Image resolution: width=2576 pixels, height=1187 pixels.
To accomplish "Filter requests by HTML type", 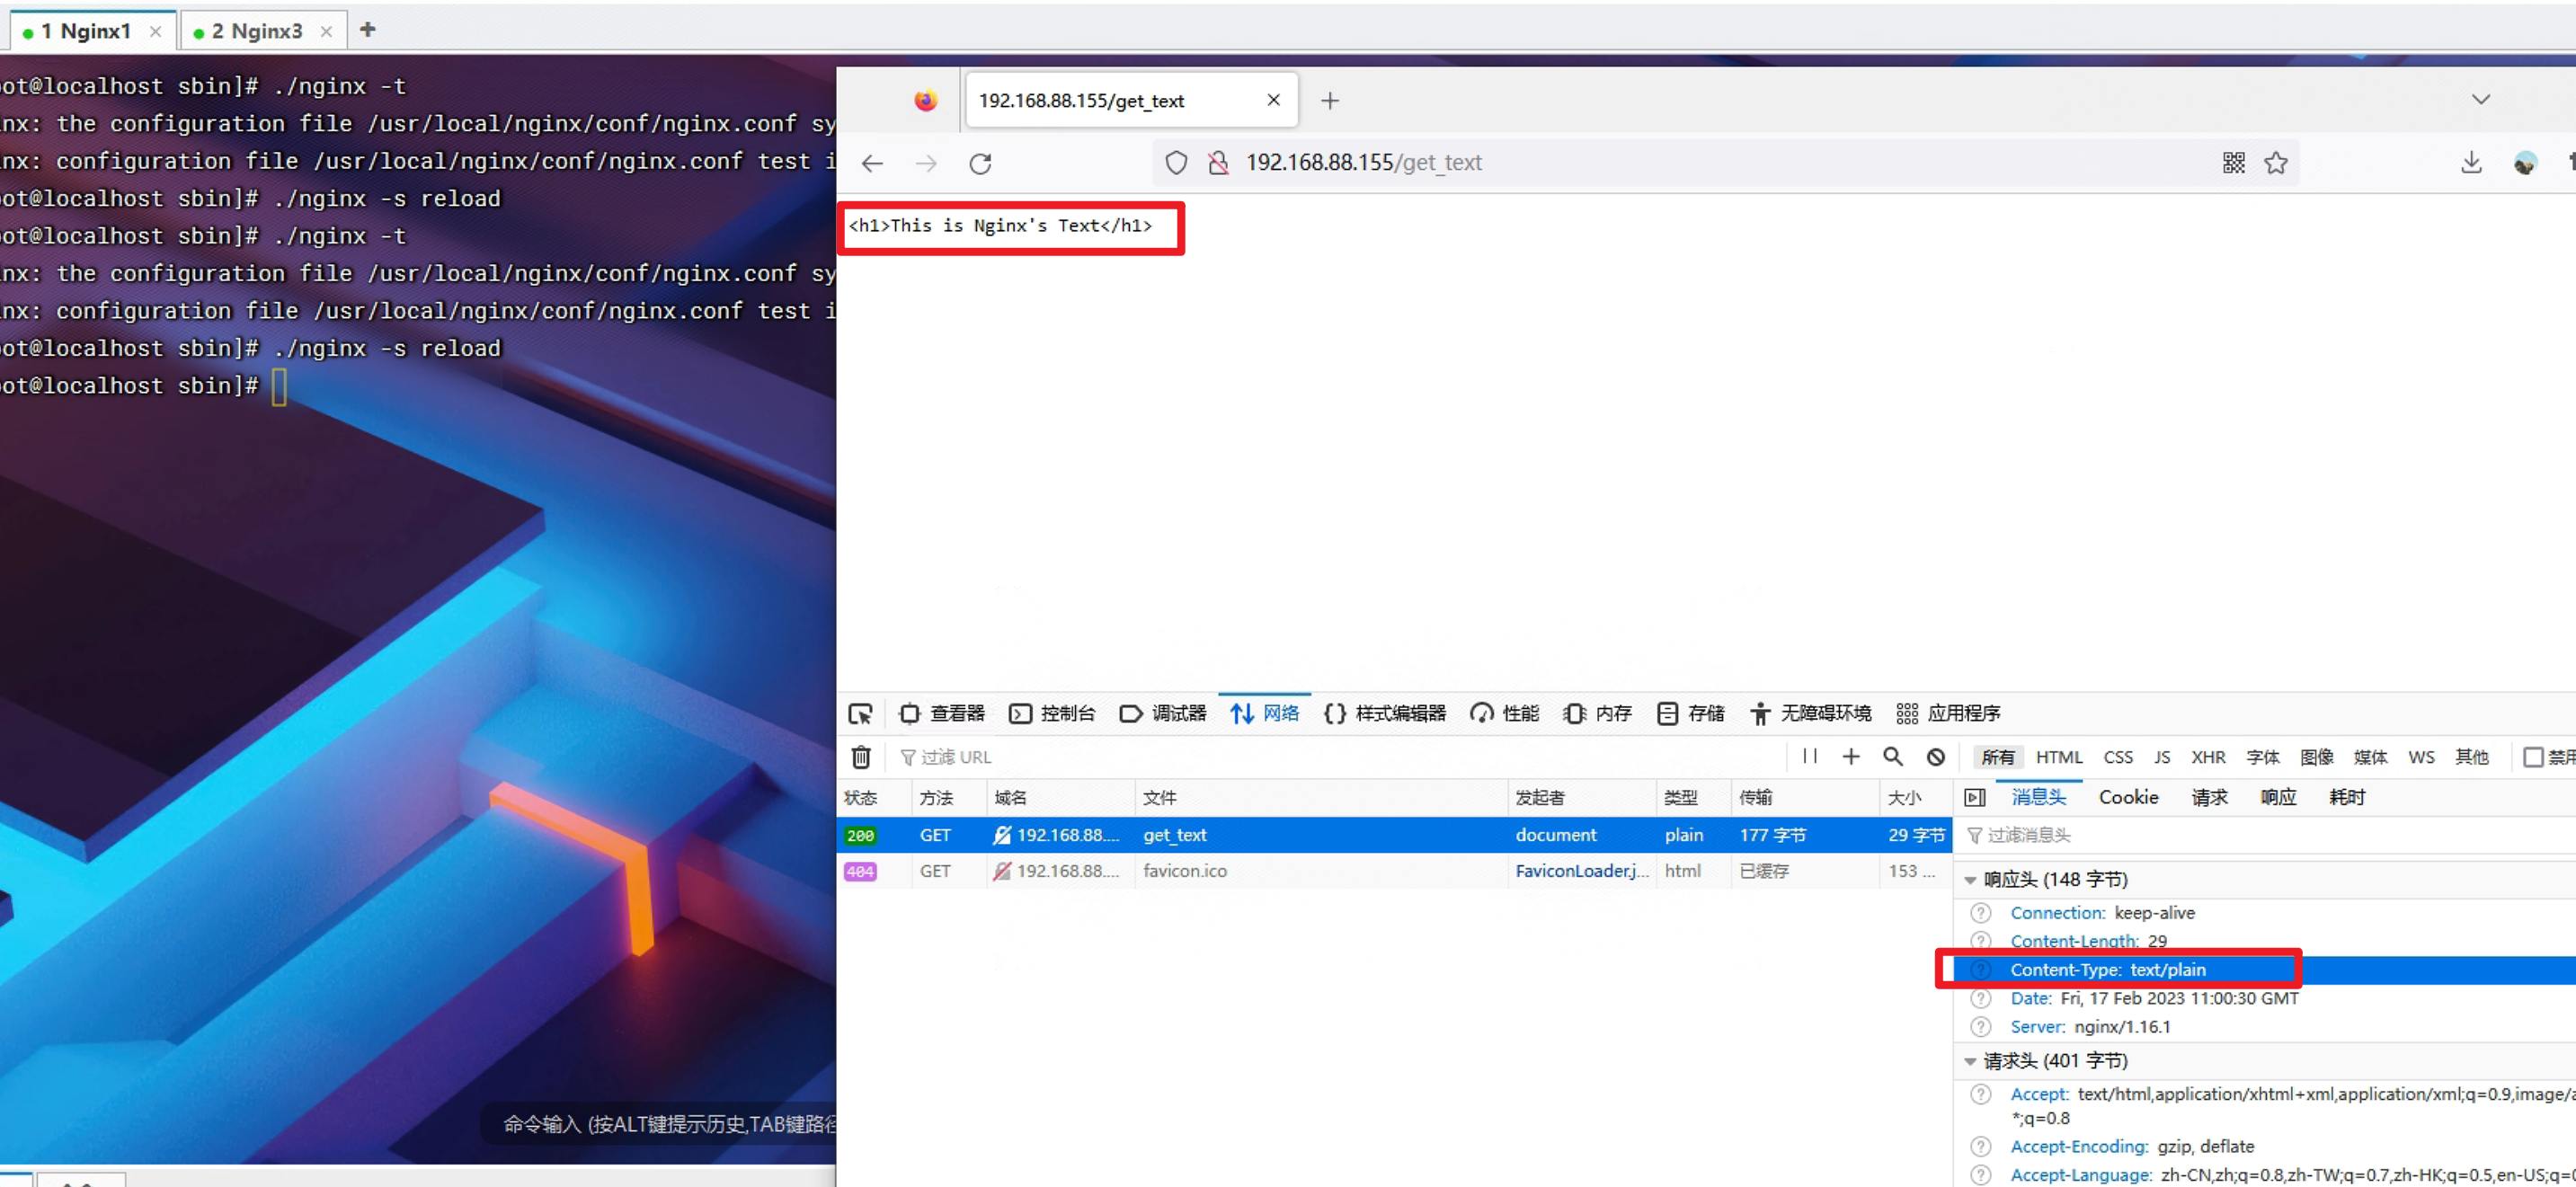I will (x=2058, y=757).
